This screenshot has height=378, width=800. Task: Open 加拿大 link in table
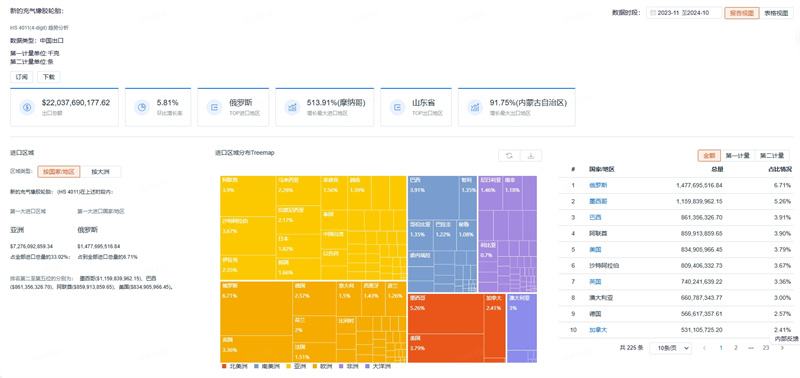598,330
